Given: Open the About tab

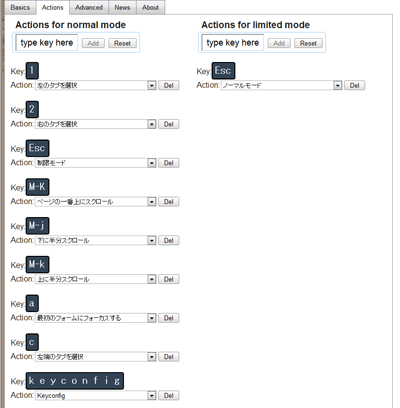Looking at the screenshot, I should (150, 7).
